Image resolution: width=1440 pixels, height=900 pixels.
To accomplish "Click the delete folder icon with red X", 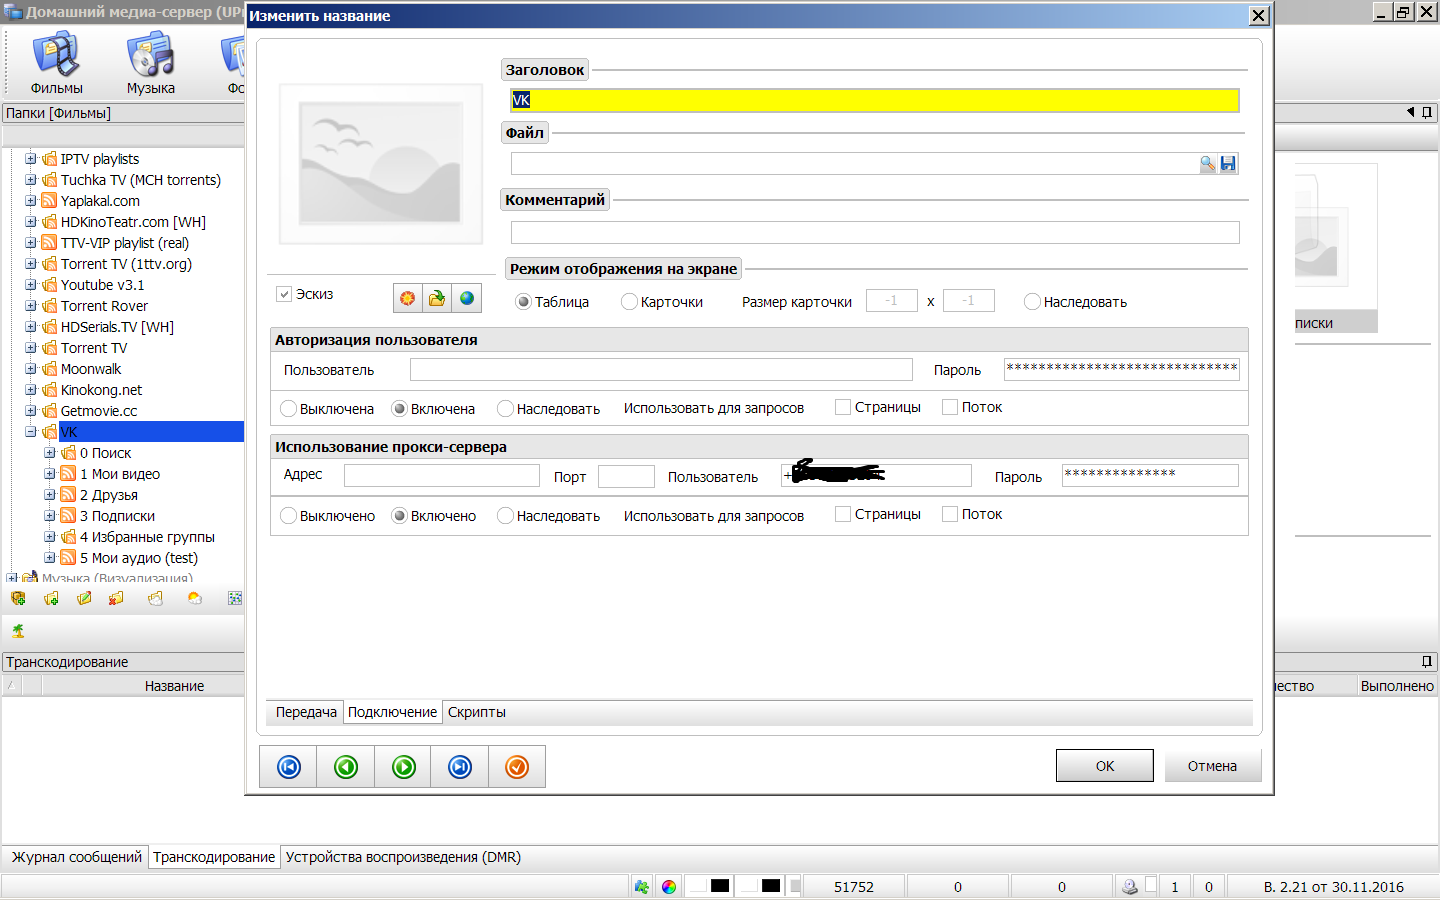I will click(116, 599).
